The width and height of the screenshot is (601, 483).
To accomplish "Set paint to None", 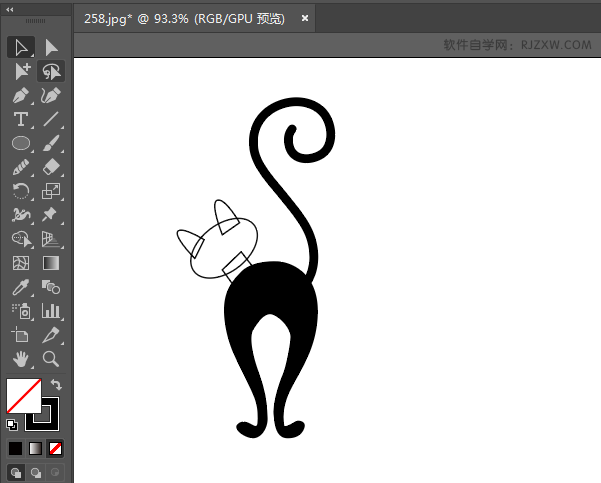I will coord(56,448).
